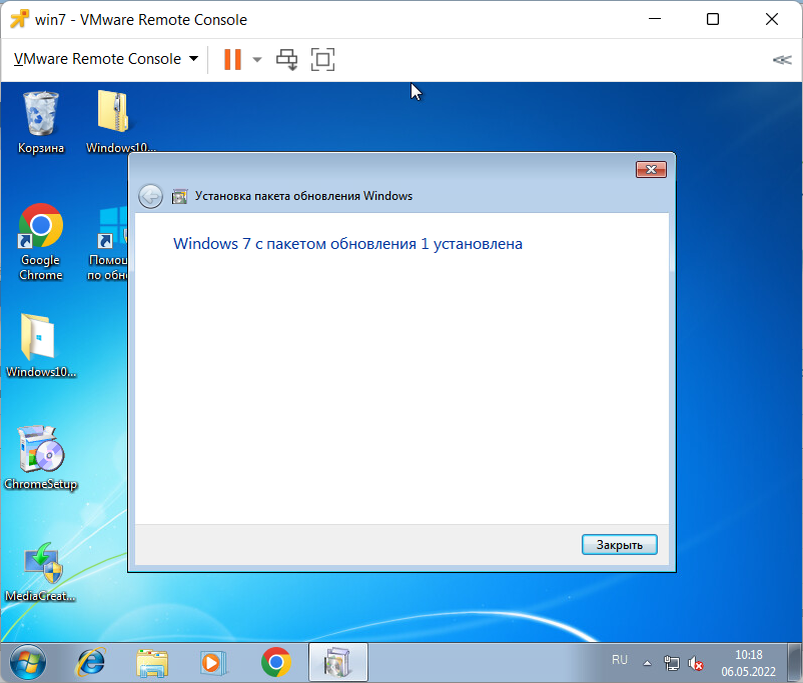This screenshot has height=683, width=803.
Task: Select the Windows10 folder icon on desktop
Action: pos(41,346)
